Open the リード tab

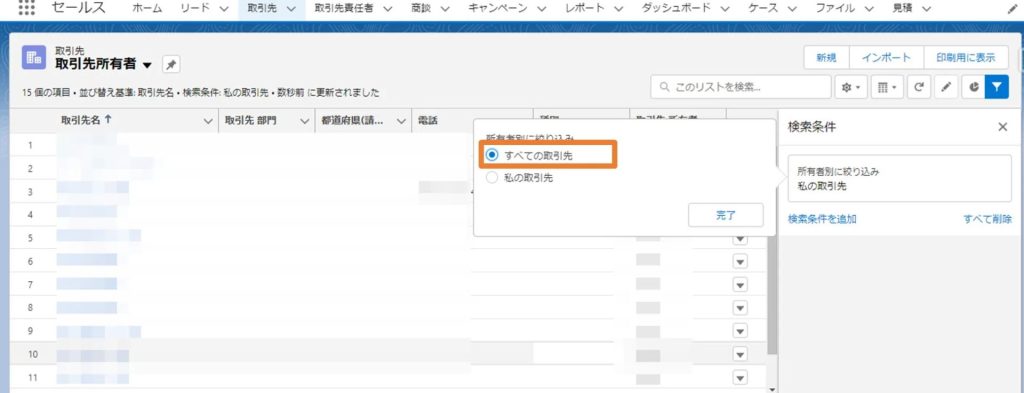point(195,8)
